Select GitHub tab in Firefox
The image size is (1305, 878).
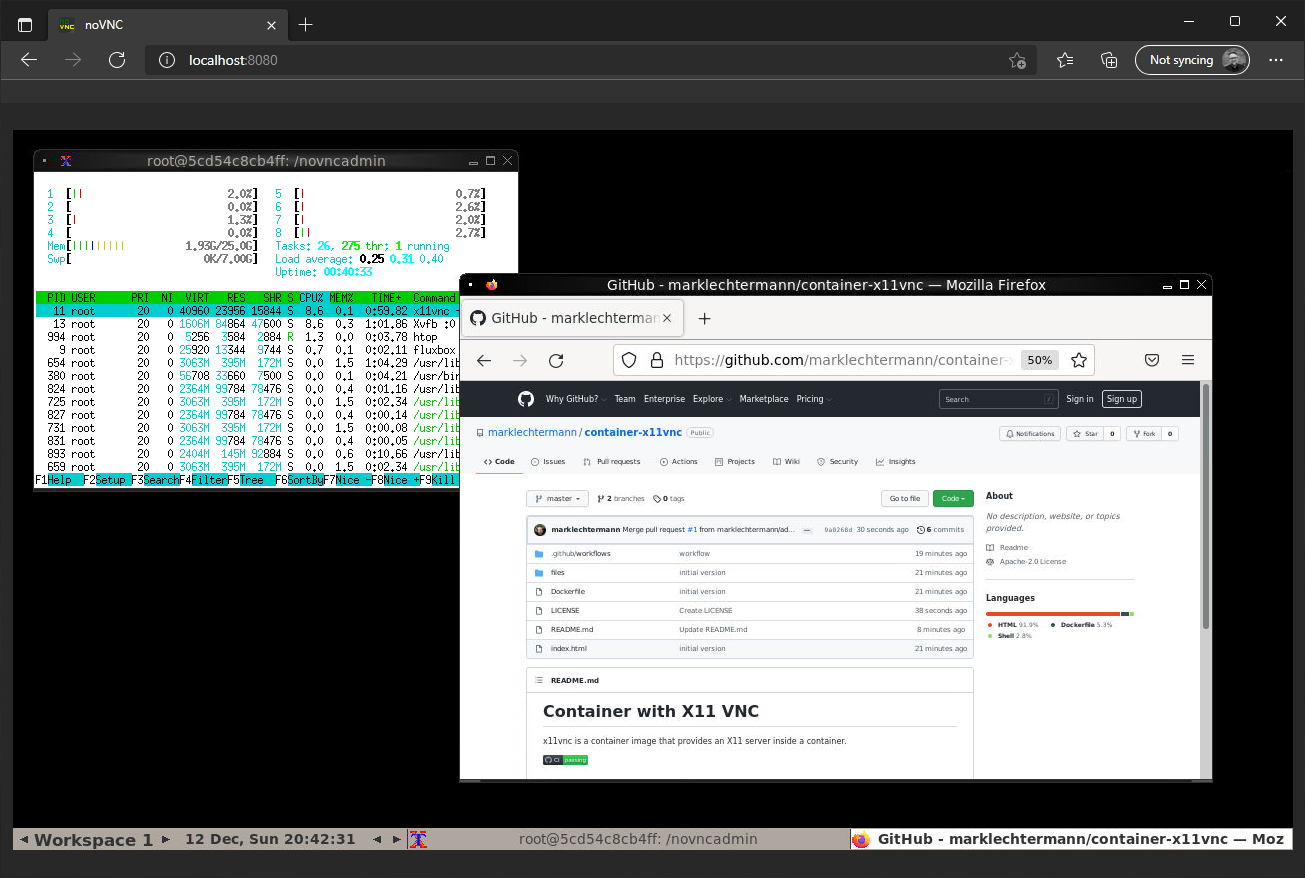[572, 318]
